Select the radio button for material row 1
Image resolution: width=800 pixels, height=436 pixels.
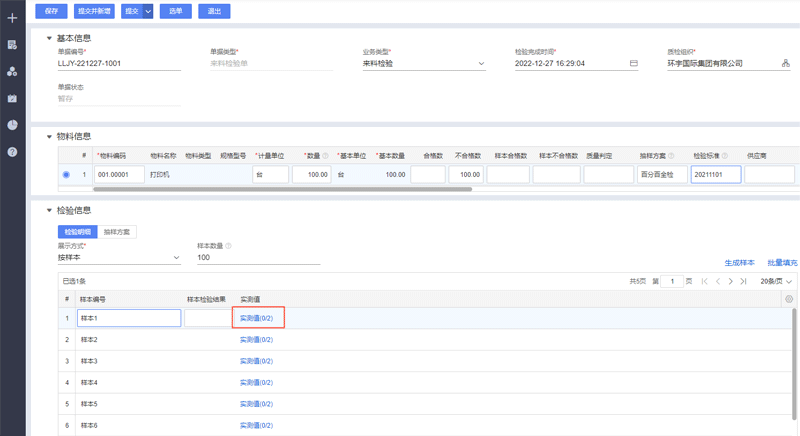(x=67, y=175)
